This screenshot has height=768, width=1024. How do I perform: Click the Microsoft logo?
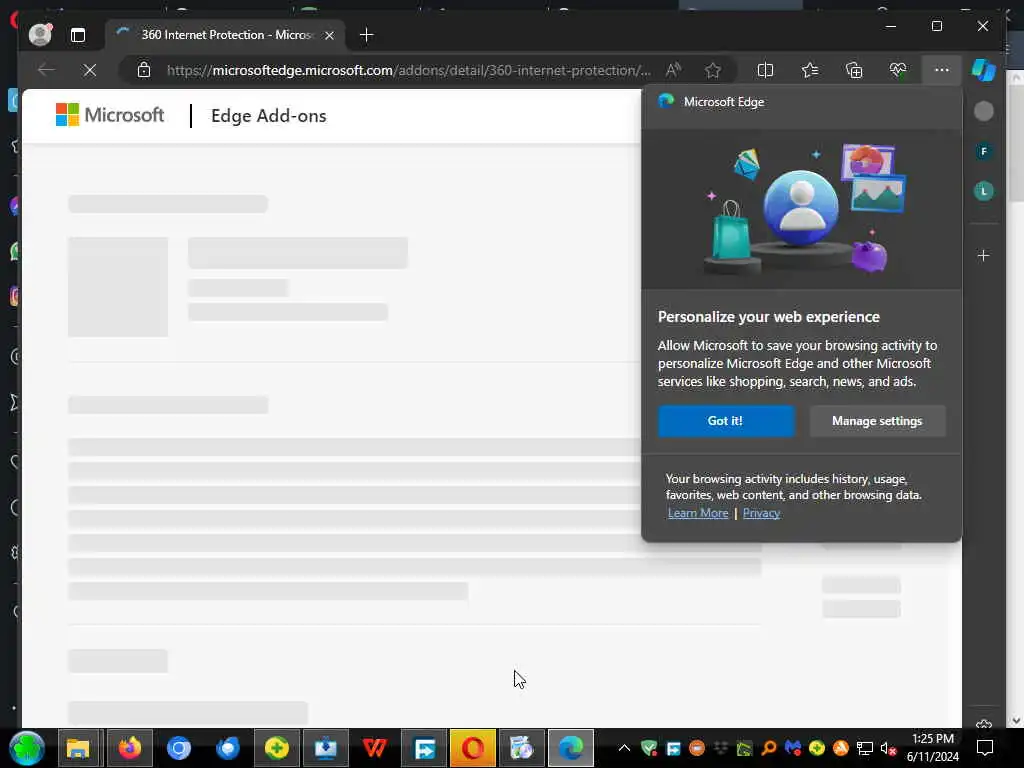click(110, 115)
